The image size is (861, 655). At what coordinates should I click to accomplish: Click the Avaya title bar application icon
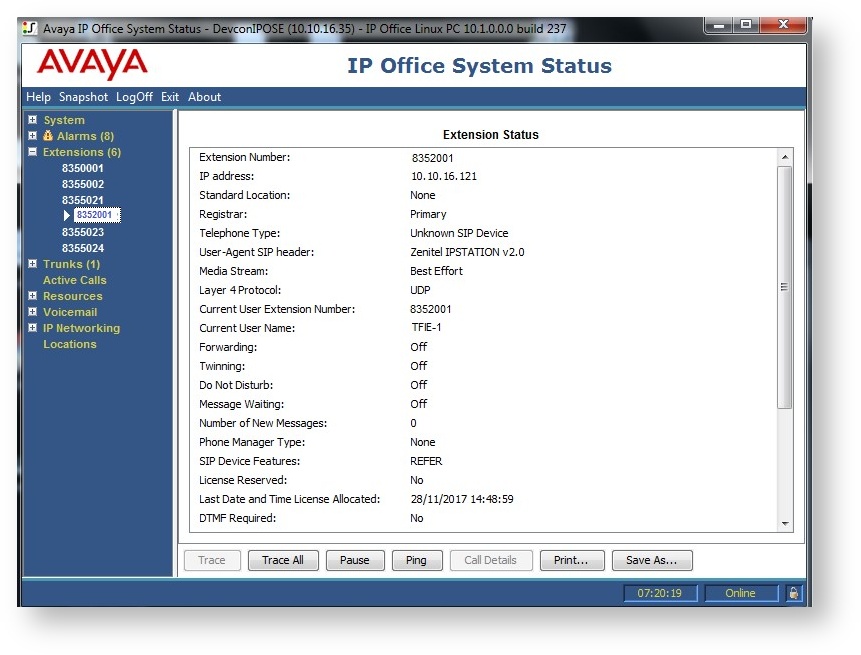(x=31, y=29)
